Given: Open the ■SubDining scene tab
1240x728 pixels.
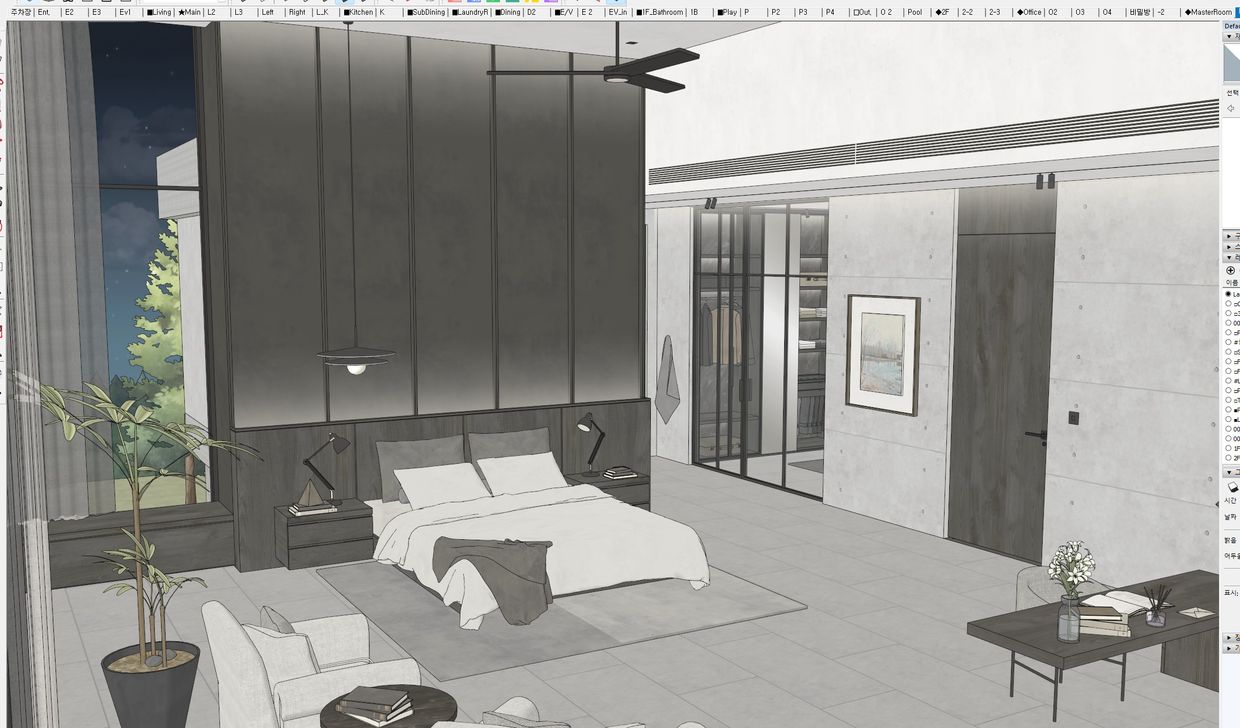Looking at the screenshot, I should [x=425, y=13].
